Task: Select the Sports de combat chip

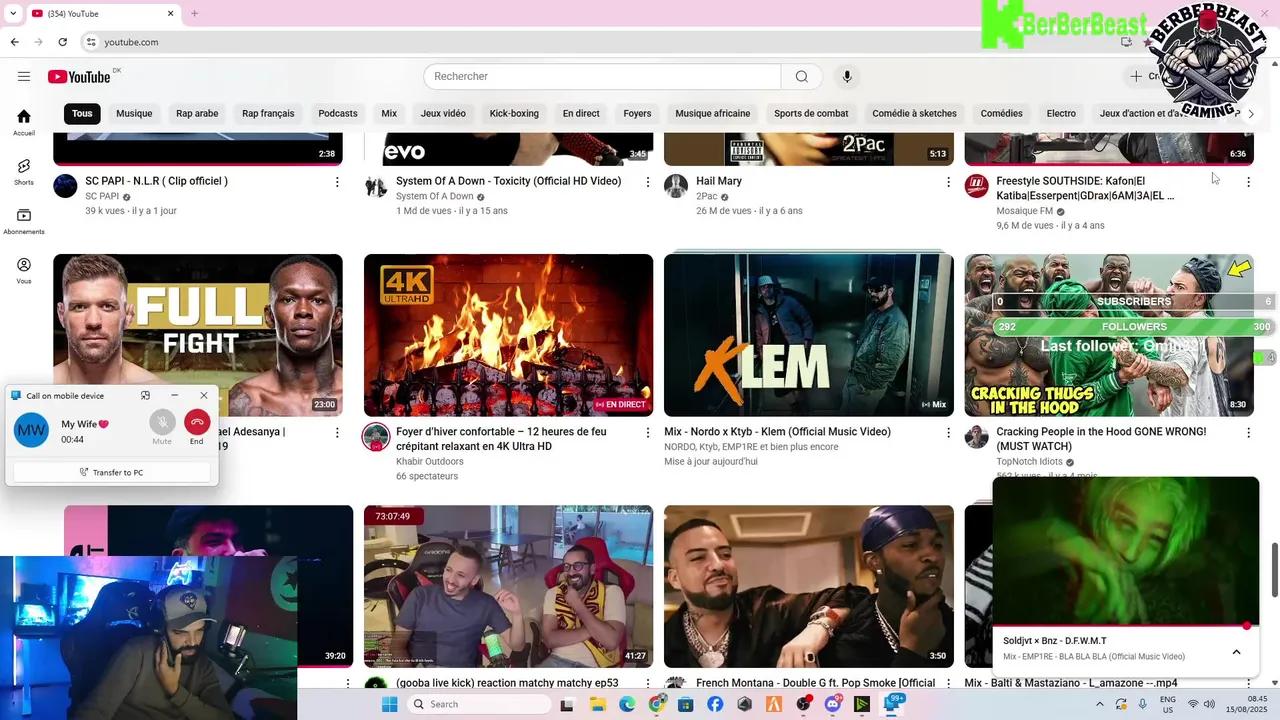Action: [x=811, y=113]
